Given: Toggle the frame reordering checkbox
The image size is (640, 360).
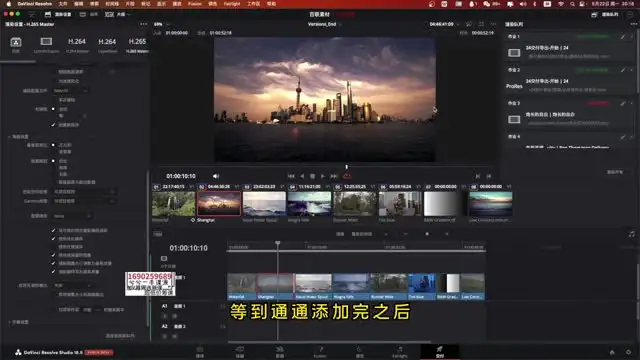Looking at the screenshot, I should click(x=53, y=124).
